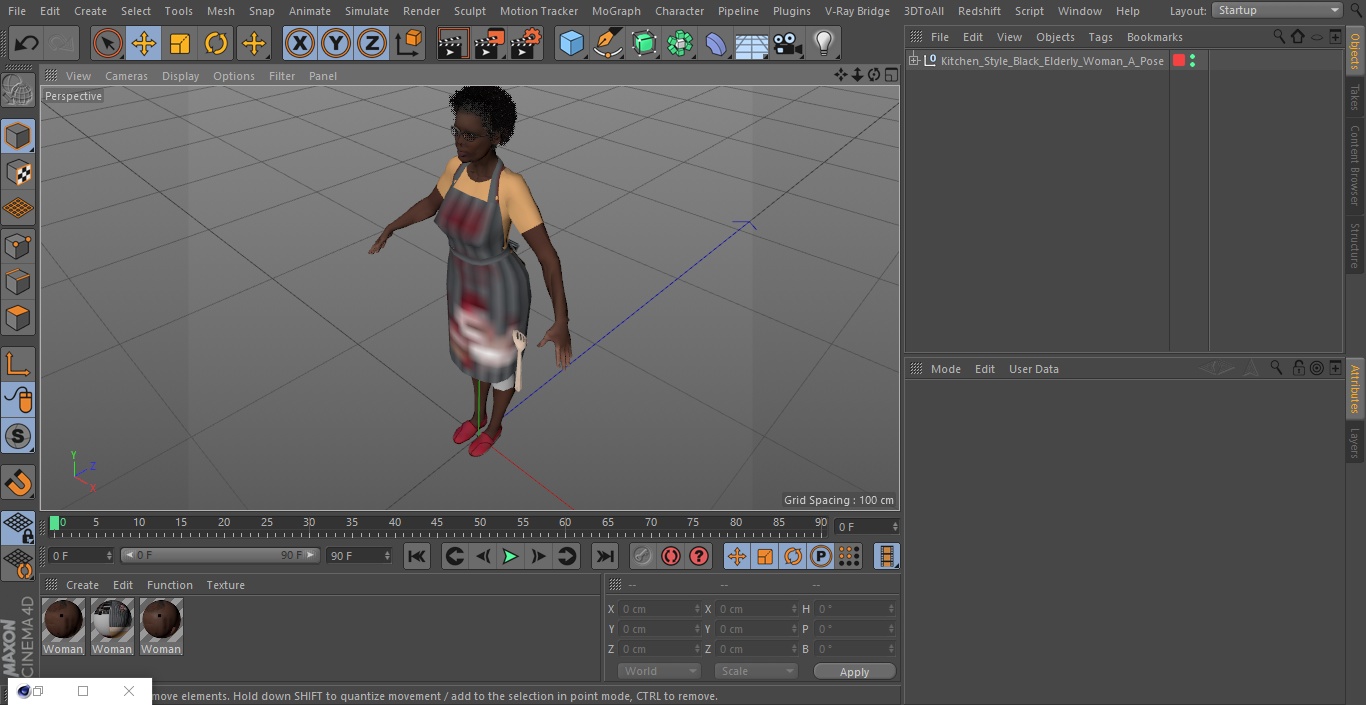Click the H rotation input field
1366x705 pixels.
coord(855,609)
